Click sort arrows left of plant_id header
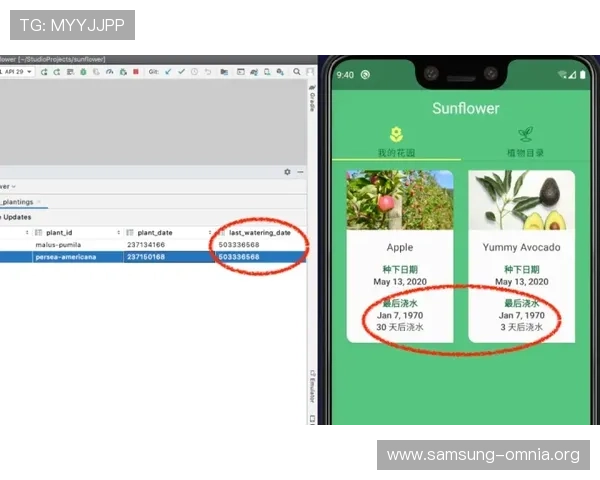The width and height of the screenshot is (600, 480). coord(27,232)
